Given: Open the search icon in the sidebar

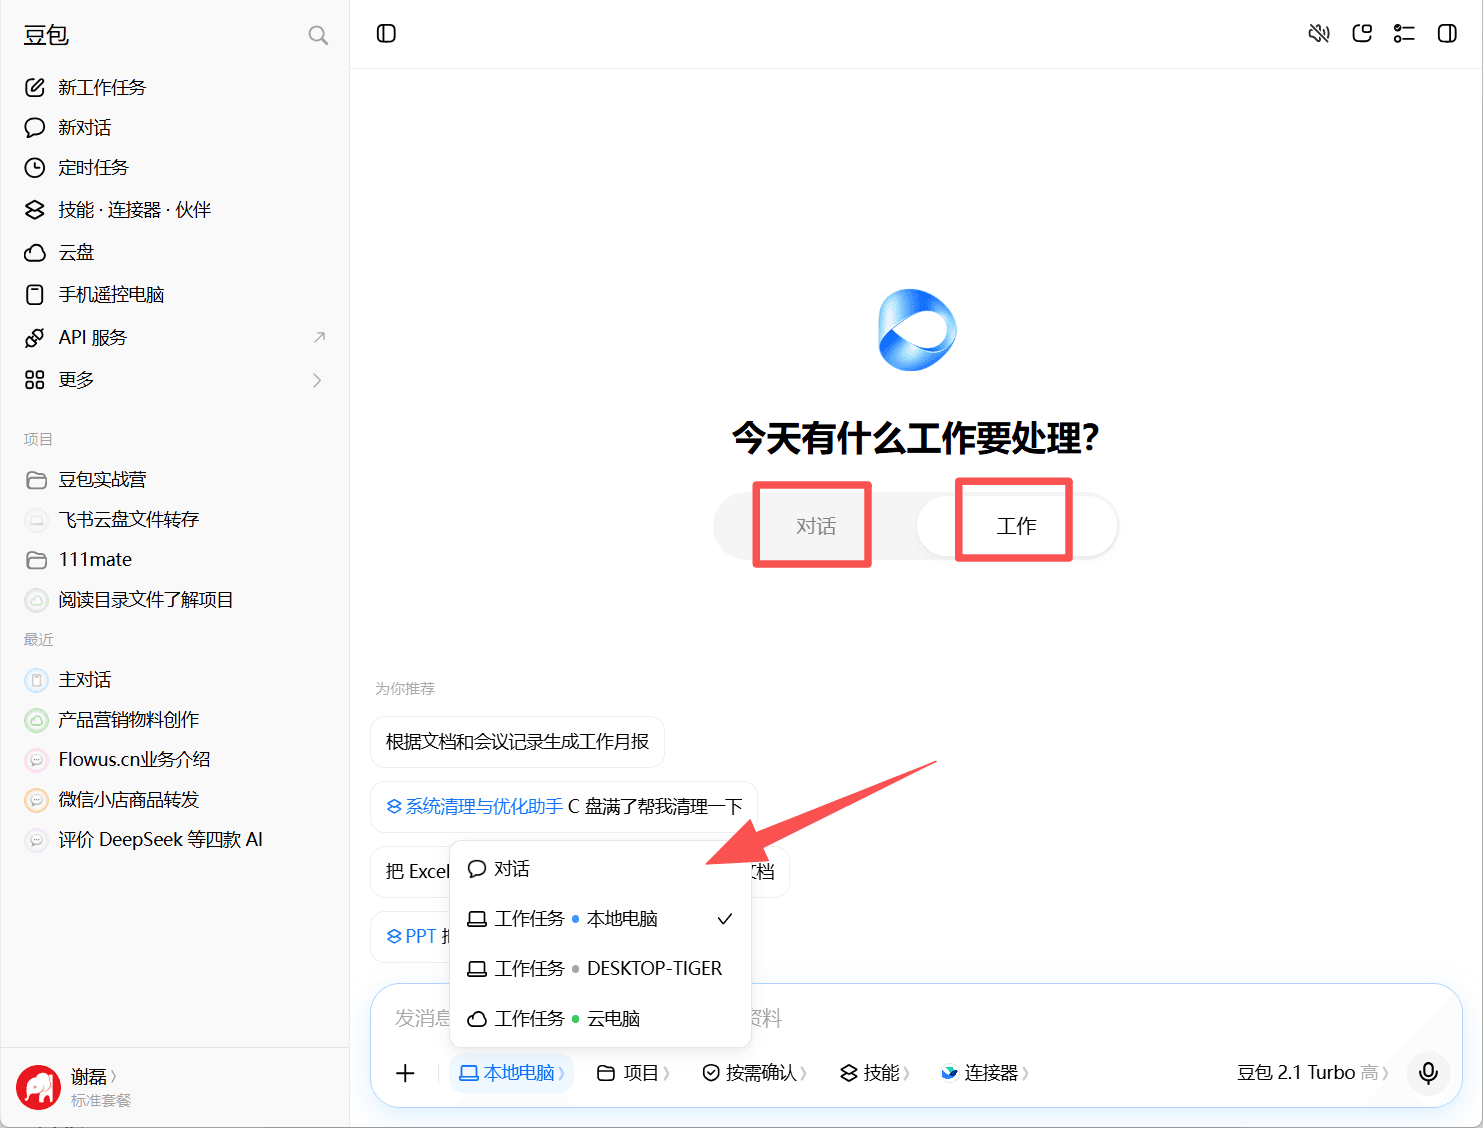Looking at the screenshot, I should tap(318, 36).
